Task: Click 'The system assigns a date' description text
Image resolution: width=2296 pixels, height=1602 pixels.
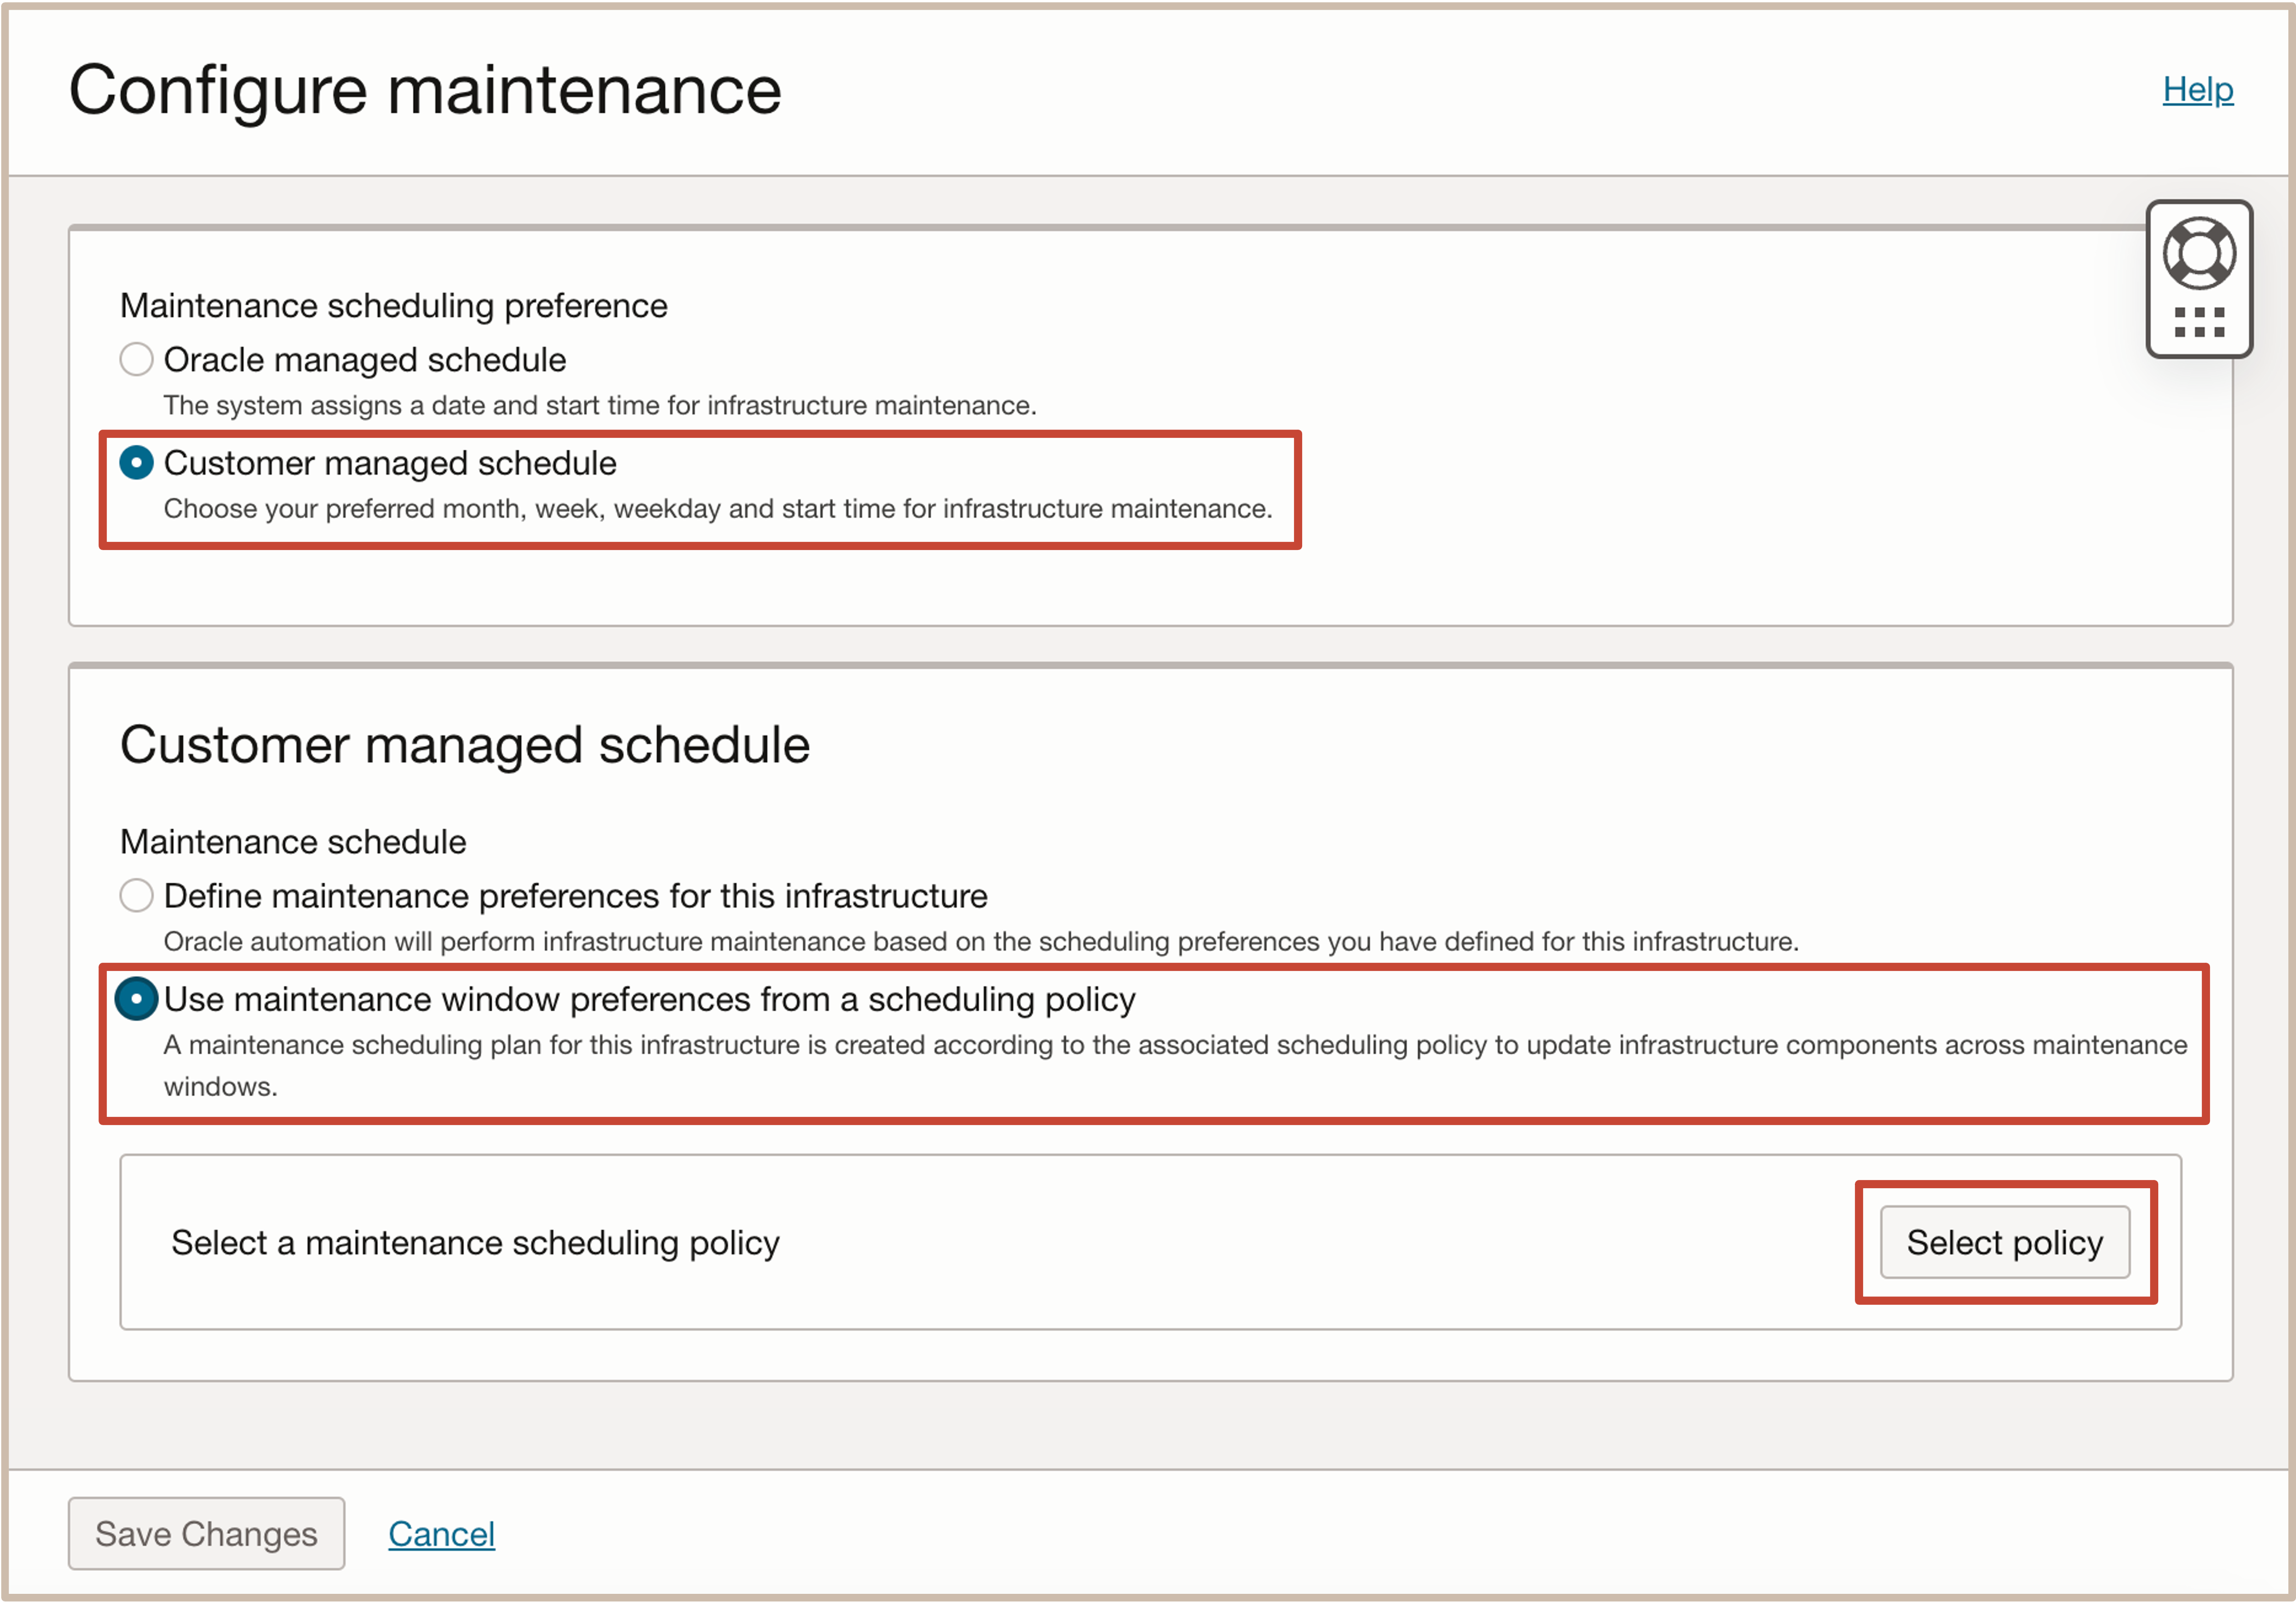Action: tap(599, 405)
